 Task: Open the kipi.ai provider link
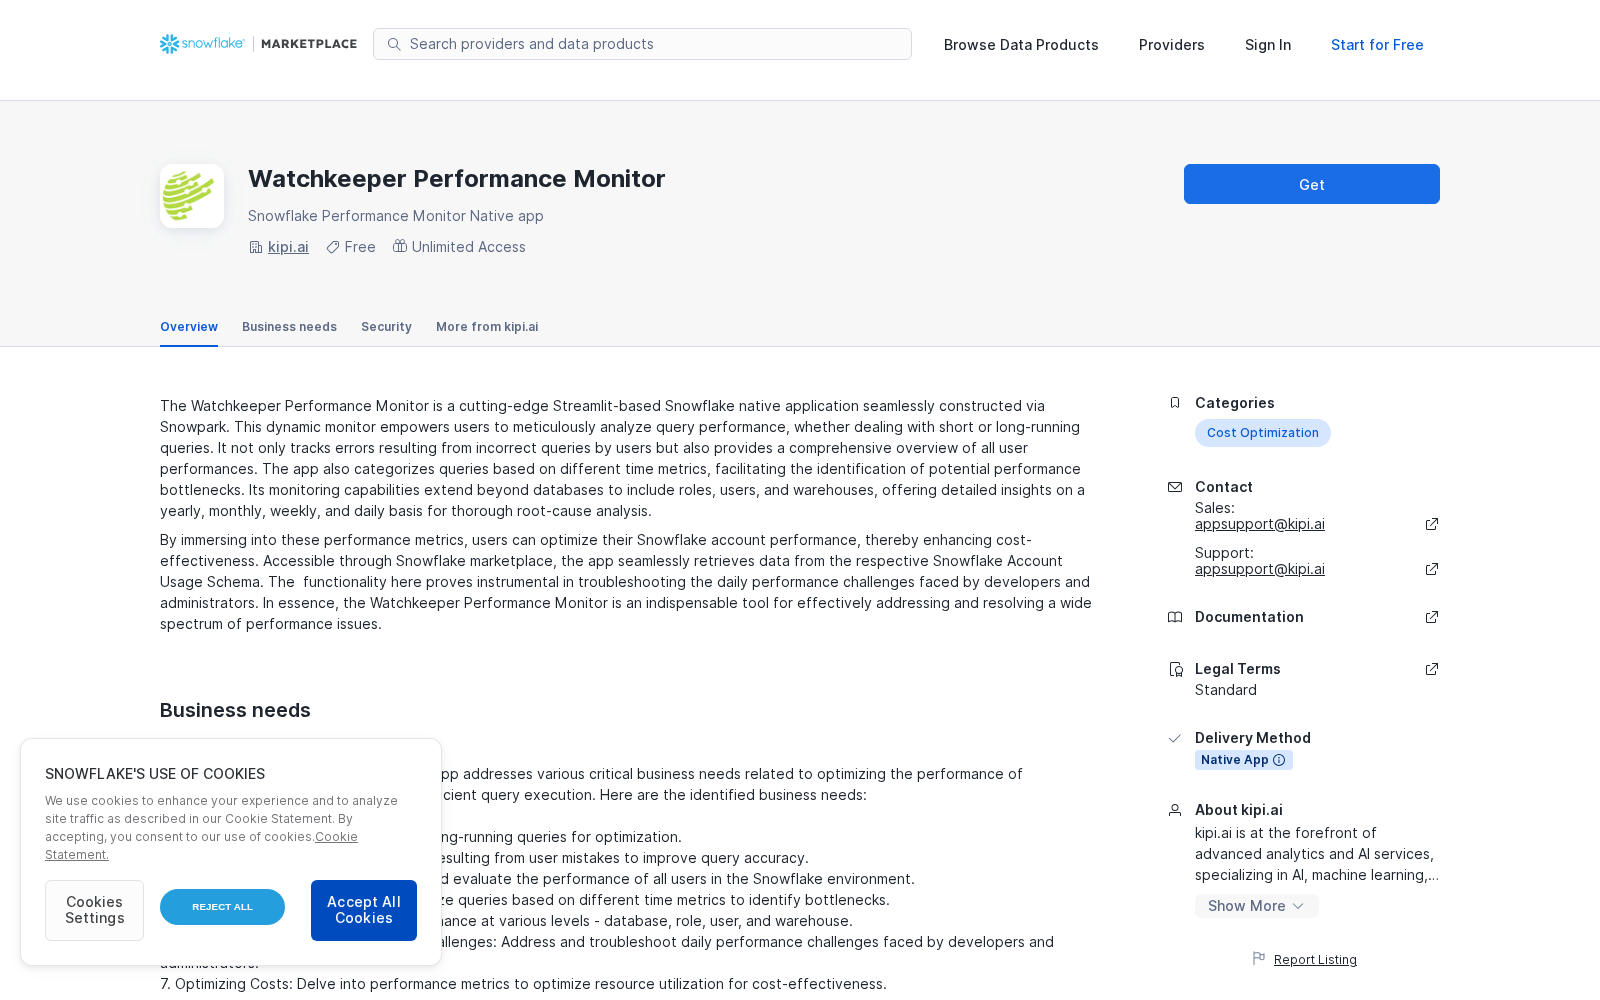(x=288, y=247)
